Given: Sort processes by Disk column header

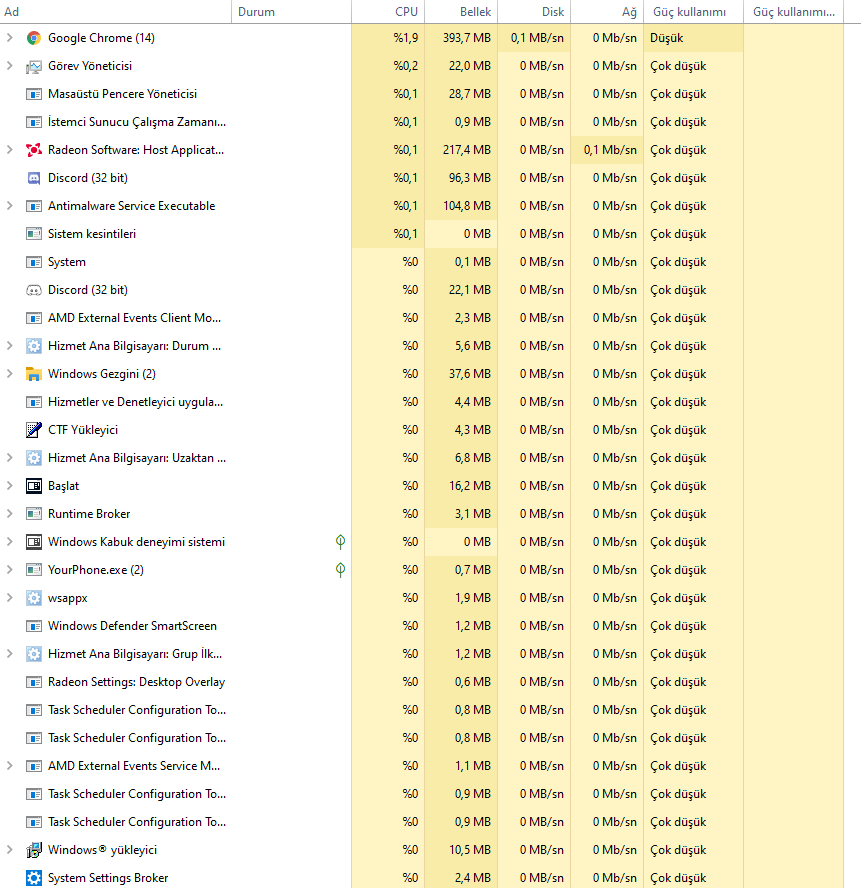Looking at the screenshot, I should point(534,12).
